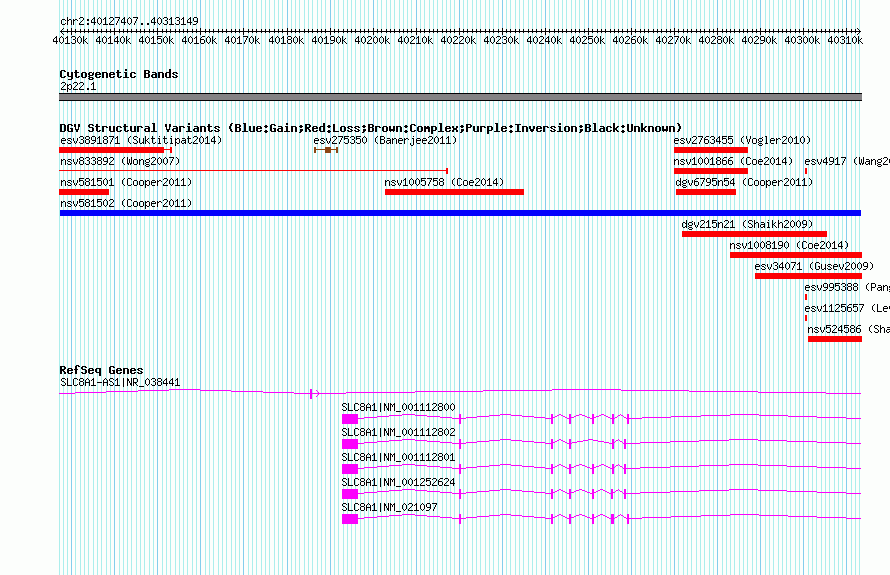This screenshot has width=890, height=575.
Task: Select the SLC8A1|NM_001252624 transcript label
Action: point(398,482)
